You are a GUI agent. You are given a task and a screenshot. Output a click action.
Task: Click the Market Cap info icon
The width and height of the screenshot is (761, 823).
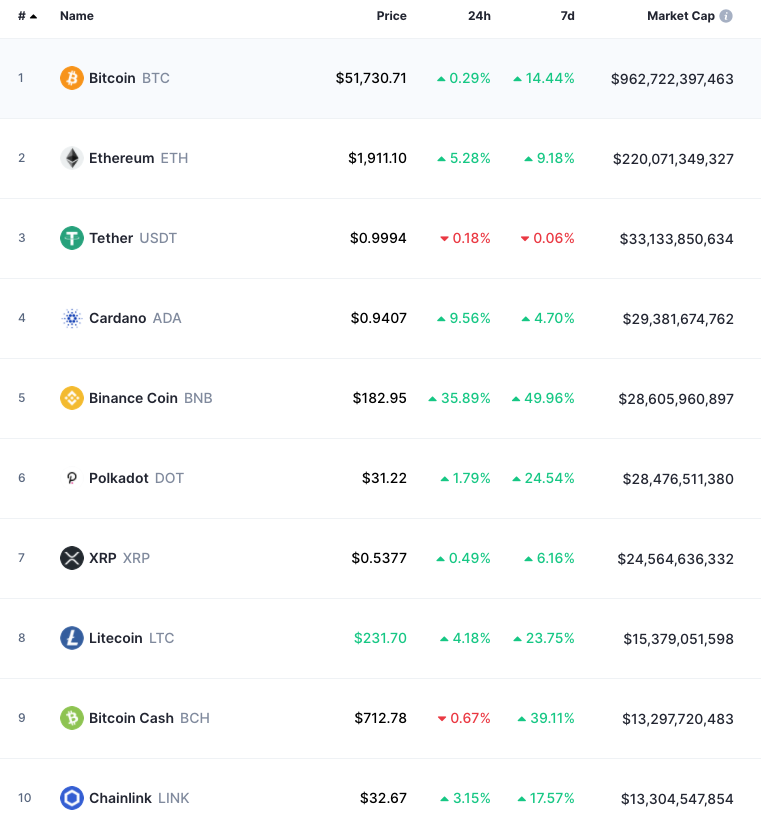point(726,16)
